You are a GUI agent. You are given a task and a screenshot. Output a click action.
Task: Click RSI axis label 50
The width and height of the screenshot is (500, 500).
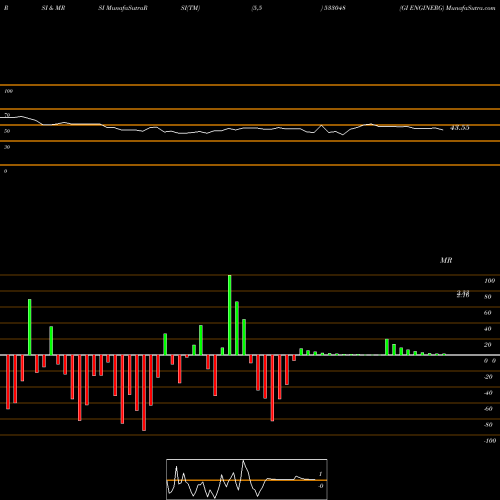click(7, 131)
